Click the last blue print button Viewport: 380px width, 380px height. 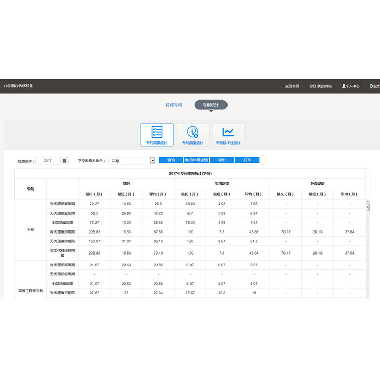click(247, 160)
